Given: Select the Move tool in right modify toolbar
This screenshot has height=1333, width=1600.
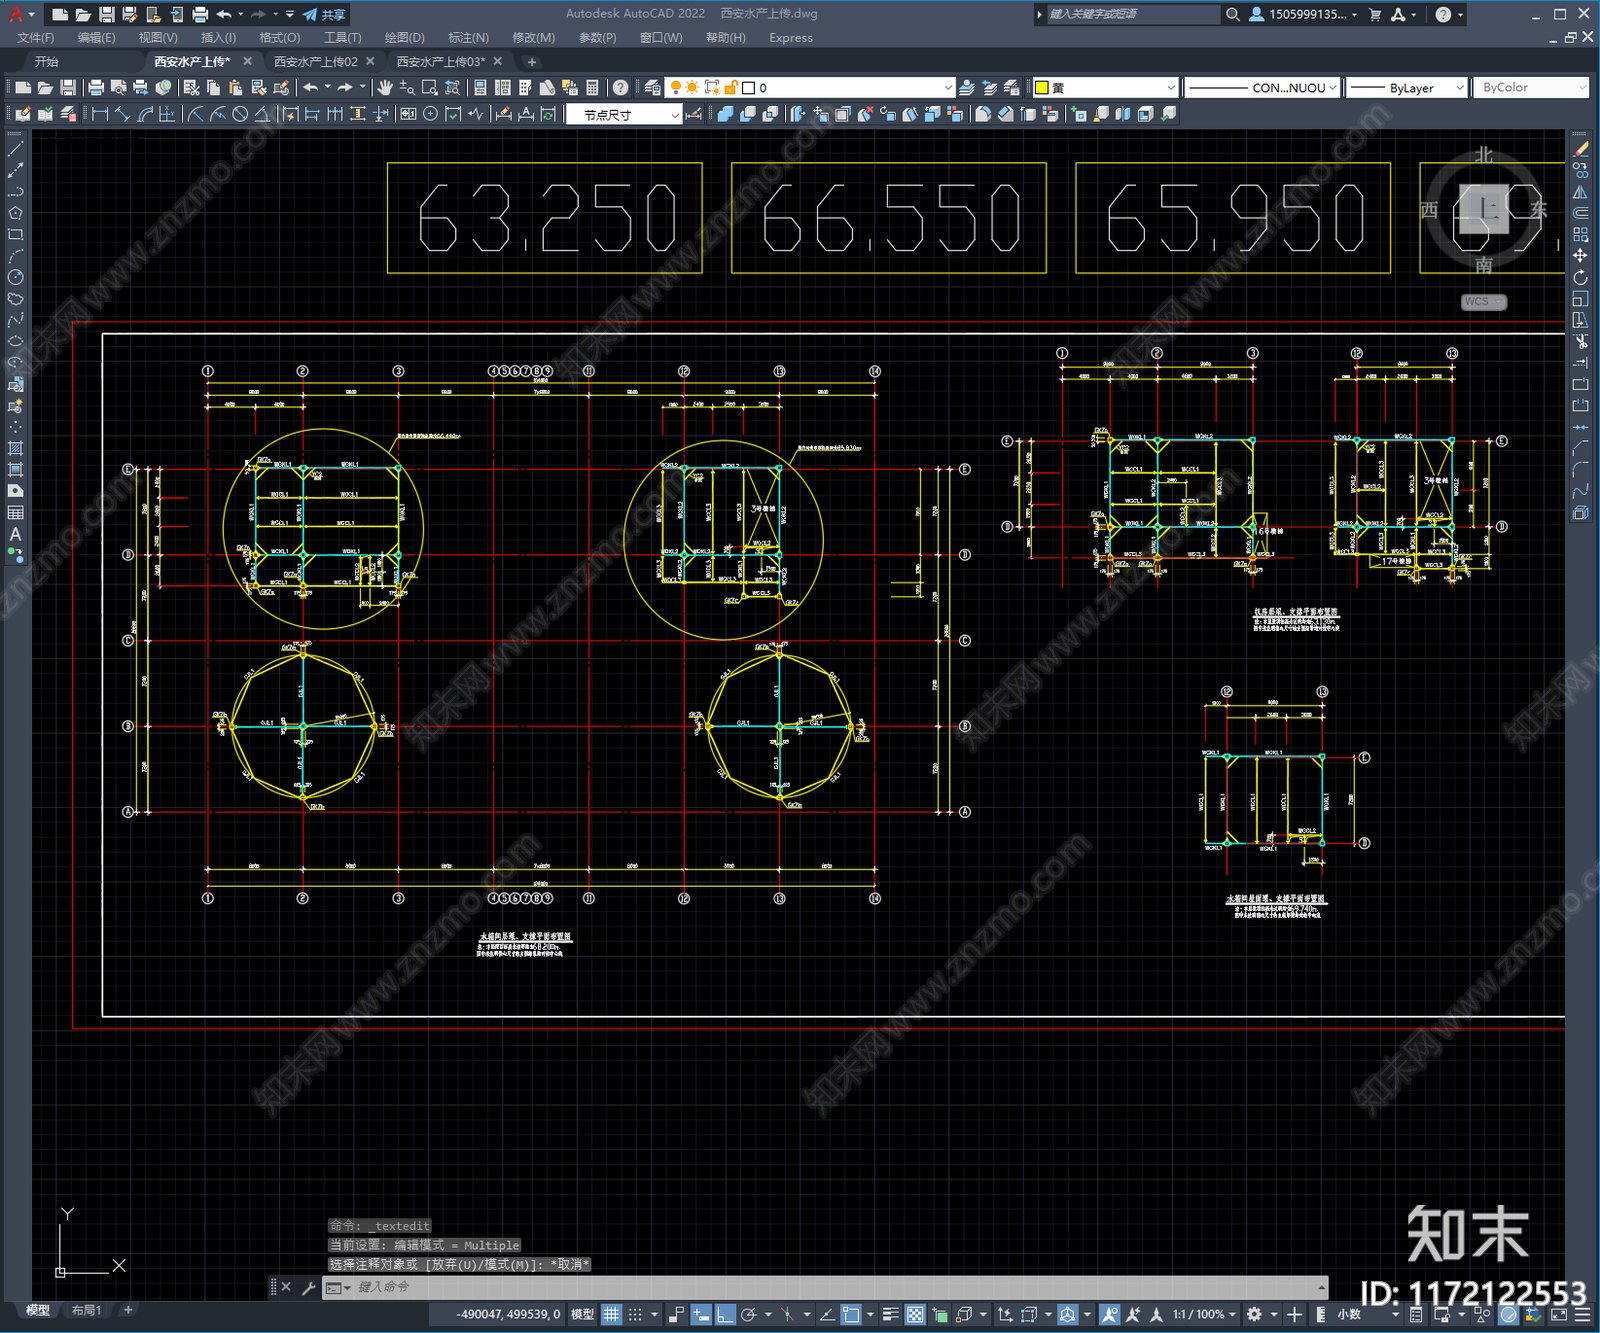Looking at the screenshot, I should (x=1580, y=256).
